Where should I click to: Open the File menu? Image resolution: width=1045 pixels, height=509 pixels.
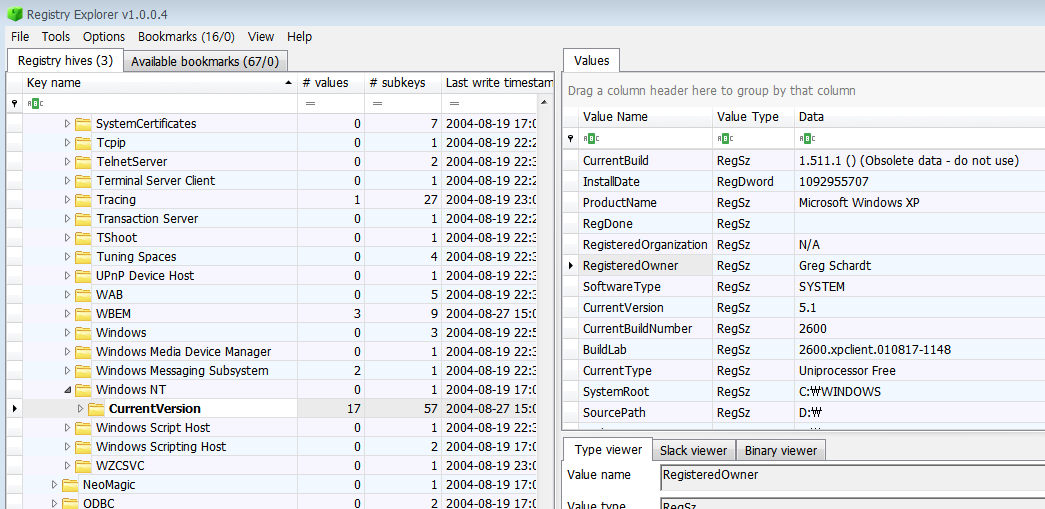coord(20,37)
